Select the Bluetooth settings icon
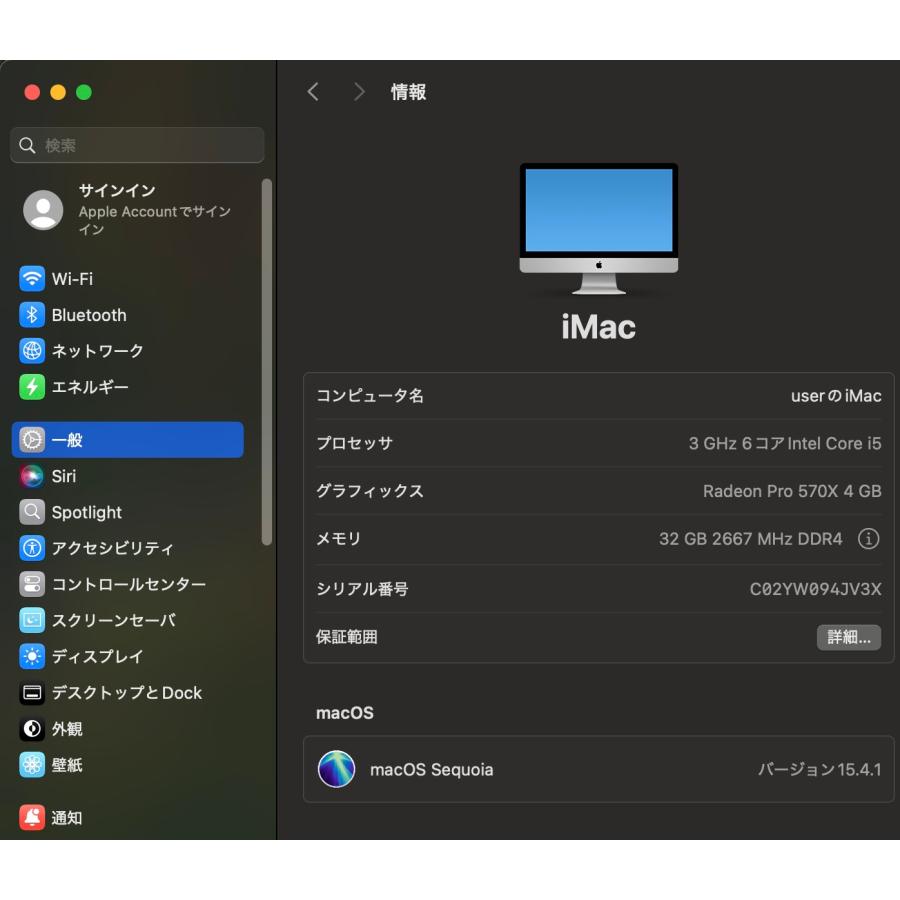 (27, 315)
